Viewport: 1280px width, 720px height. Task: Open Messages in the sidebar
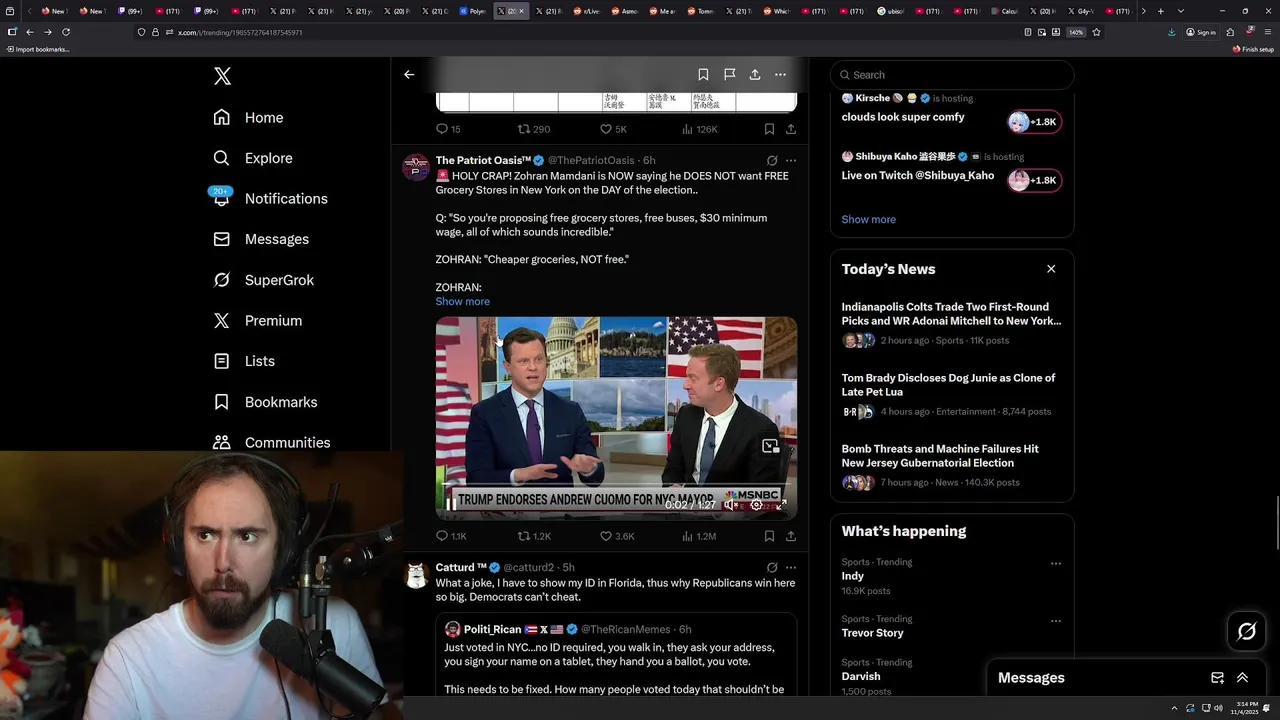tap(261, 239)
